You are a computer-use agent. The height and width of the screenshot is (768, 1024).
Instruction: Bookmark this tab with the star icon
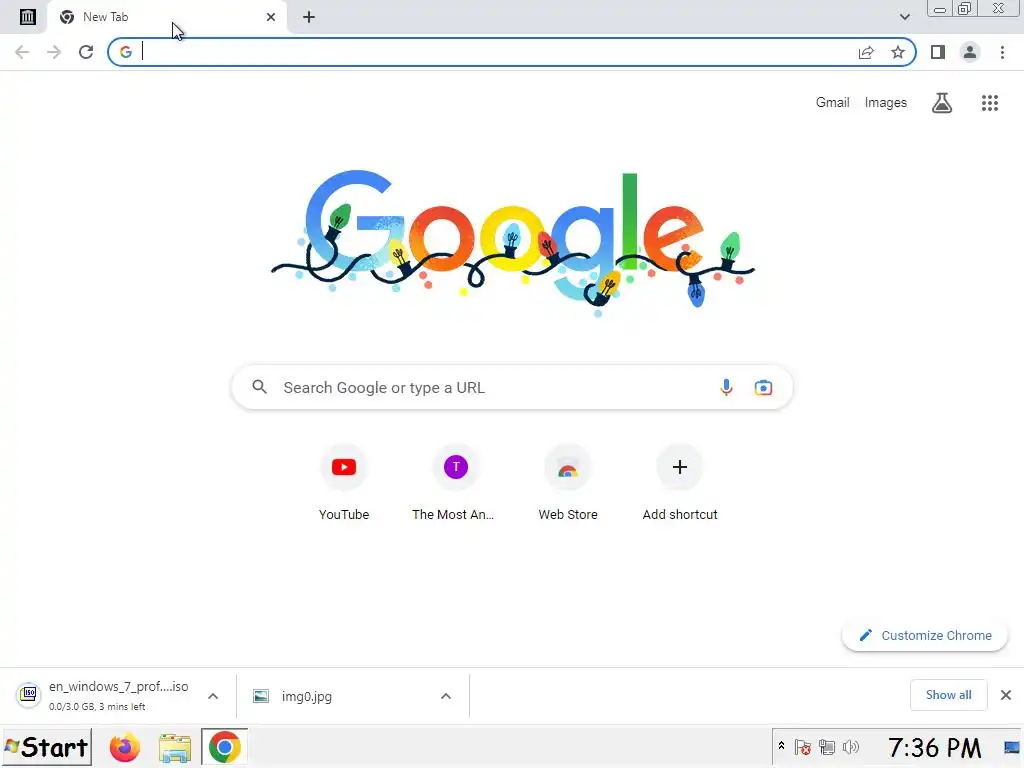[x=898, y=52]
